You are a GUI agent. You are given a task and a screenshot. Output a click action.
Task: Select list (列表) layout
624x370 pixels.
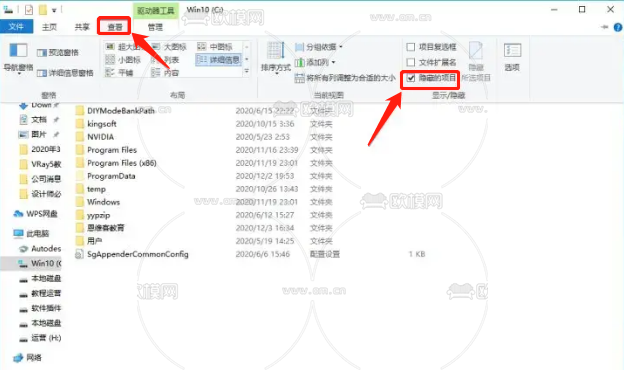[x=166, y=60]
